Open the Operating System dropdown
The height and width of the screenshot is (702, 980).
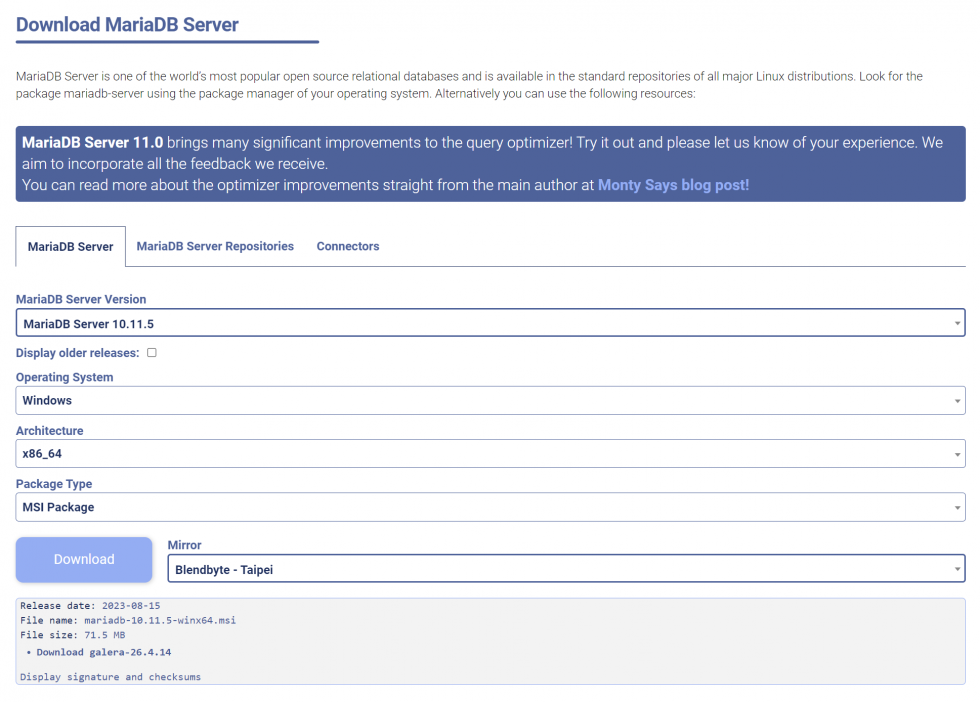point(490,400)
